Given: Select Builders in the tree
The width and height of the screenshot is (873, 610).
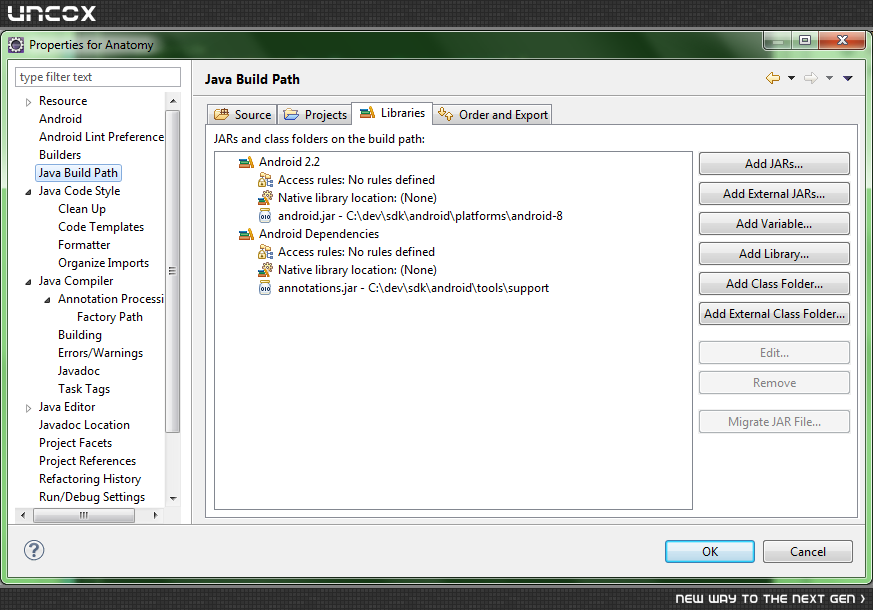Looking at the screenshot, I should click(x=60, y=155).
